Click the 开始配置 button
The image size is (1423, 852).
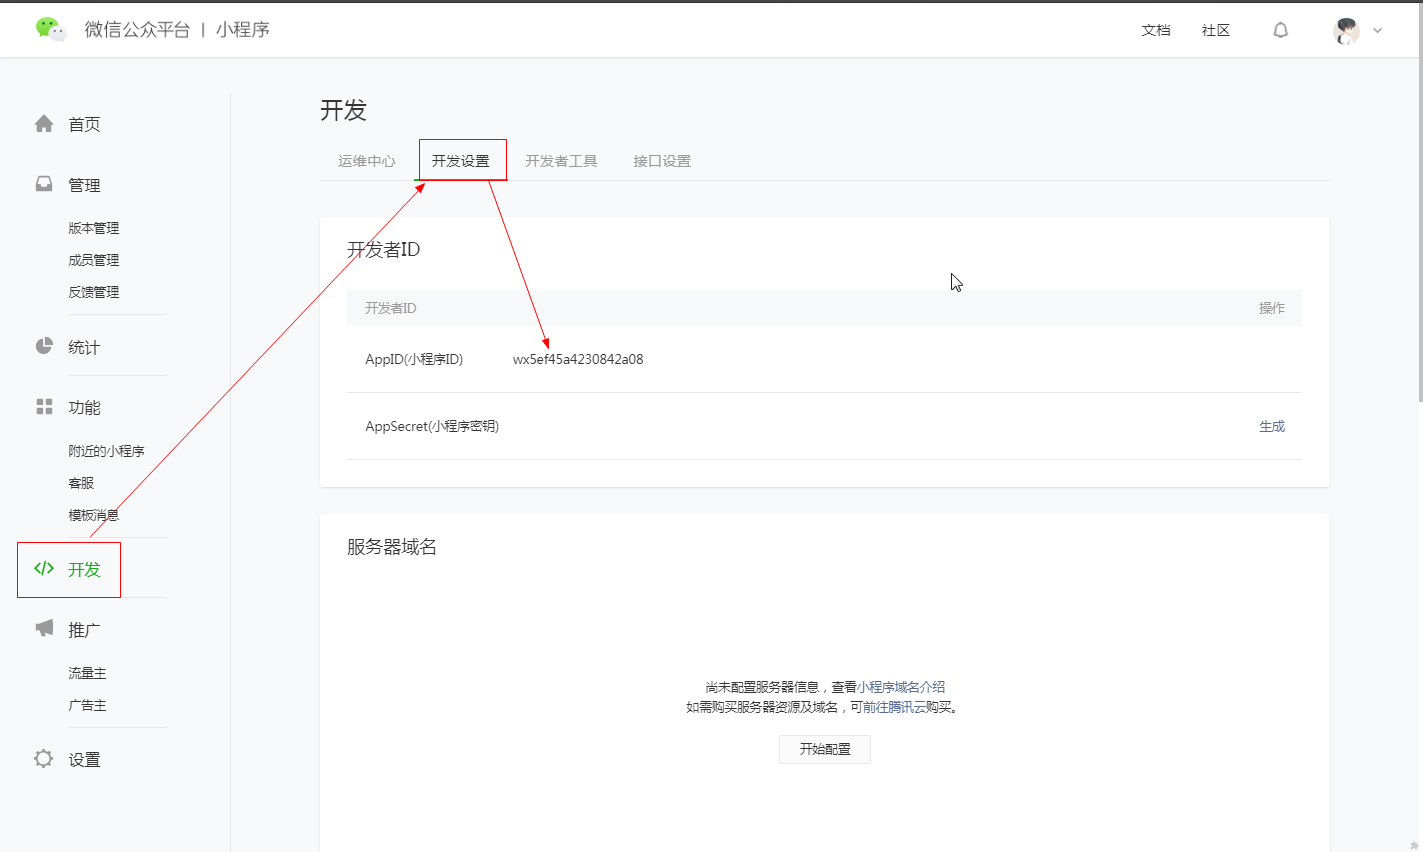click(824, 749)
